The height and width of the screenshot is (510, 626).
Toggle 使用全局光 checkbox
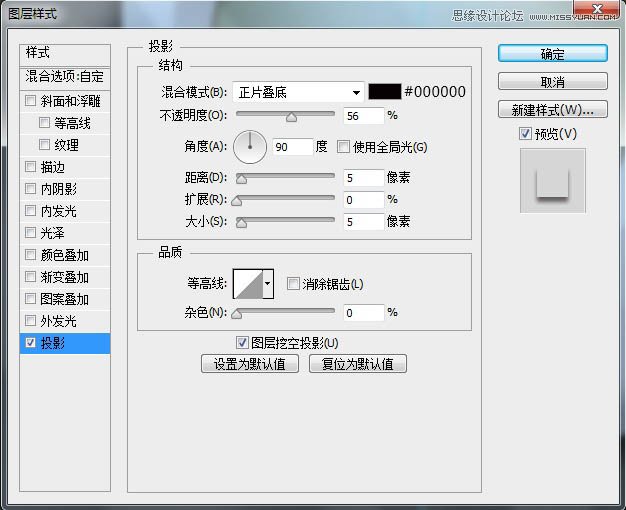(x=343, y=147)
